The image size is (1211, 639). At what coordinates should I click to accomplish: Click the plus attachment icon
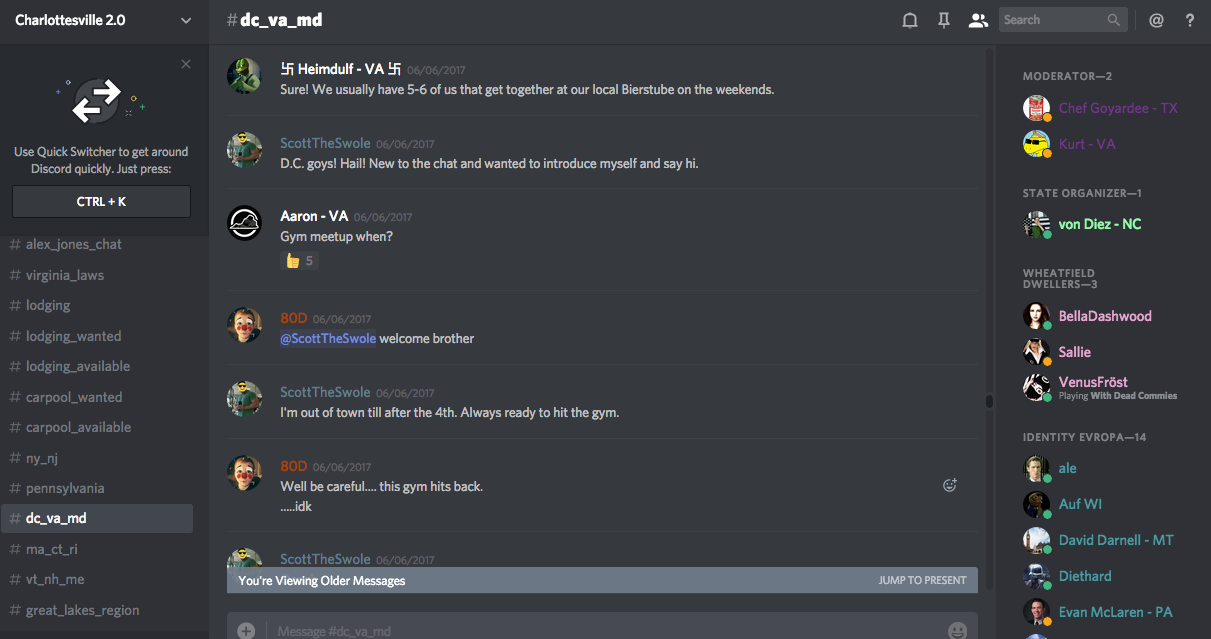click(246, 630)
